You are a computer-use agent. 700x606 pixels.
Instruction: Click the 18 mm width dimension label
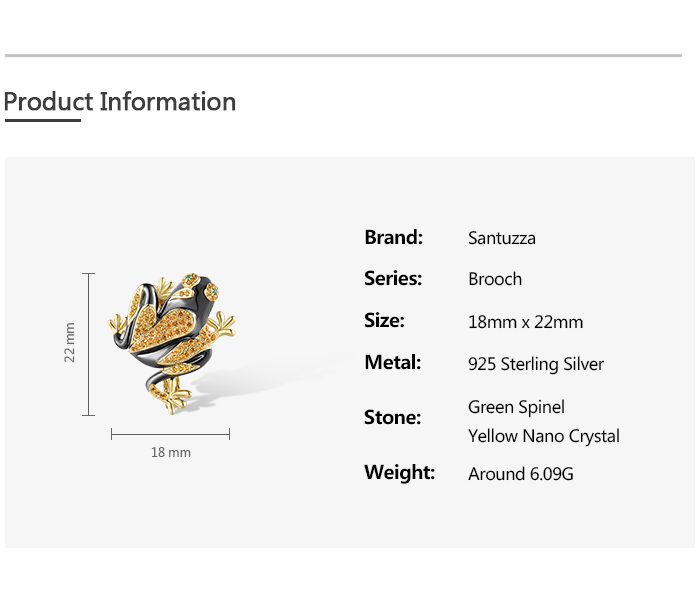[x=171, y=453]
